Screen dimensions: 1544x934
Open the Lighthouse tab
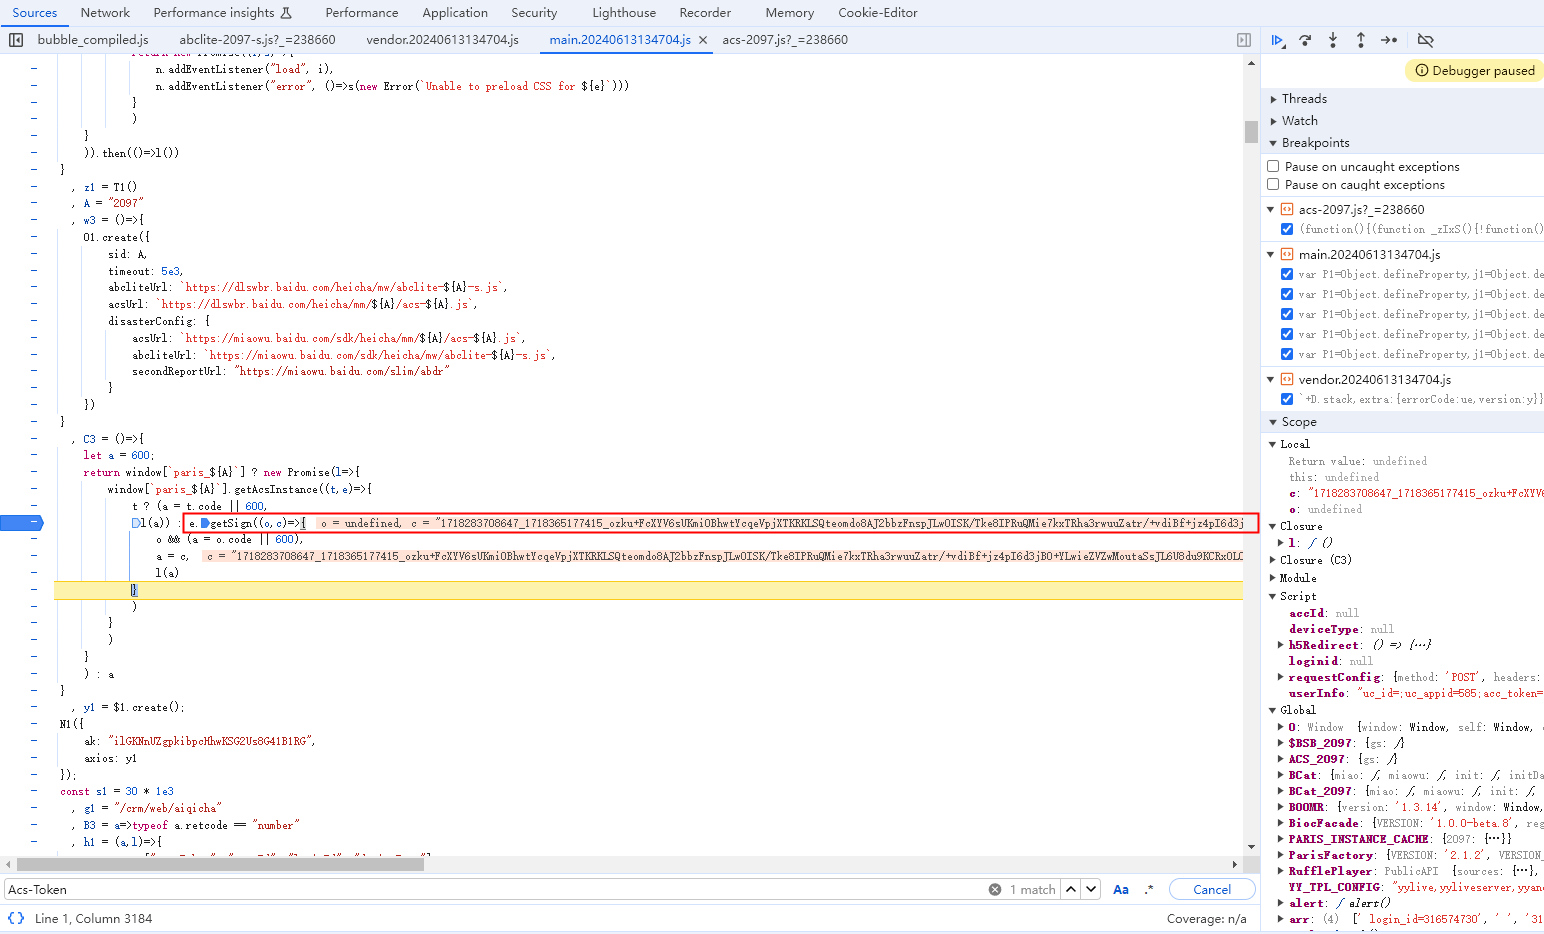point(624,13)
